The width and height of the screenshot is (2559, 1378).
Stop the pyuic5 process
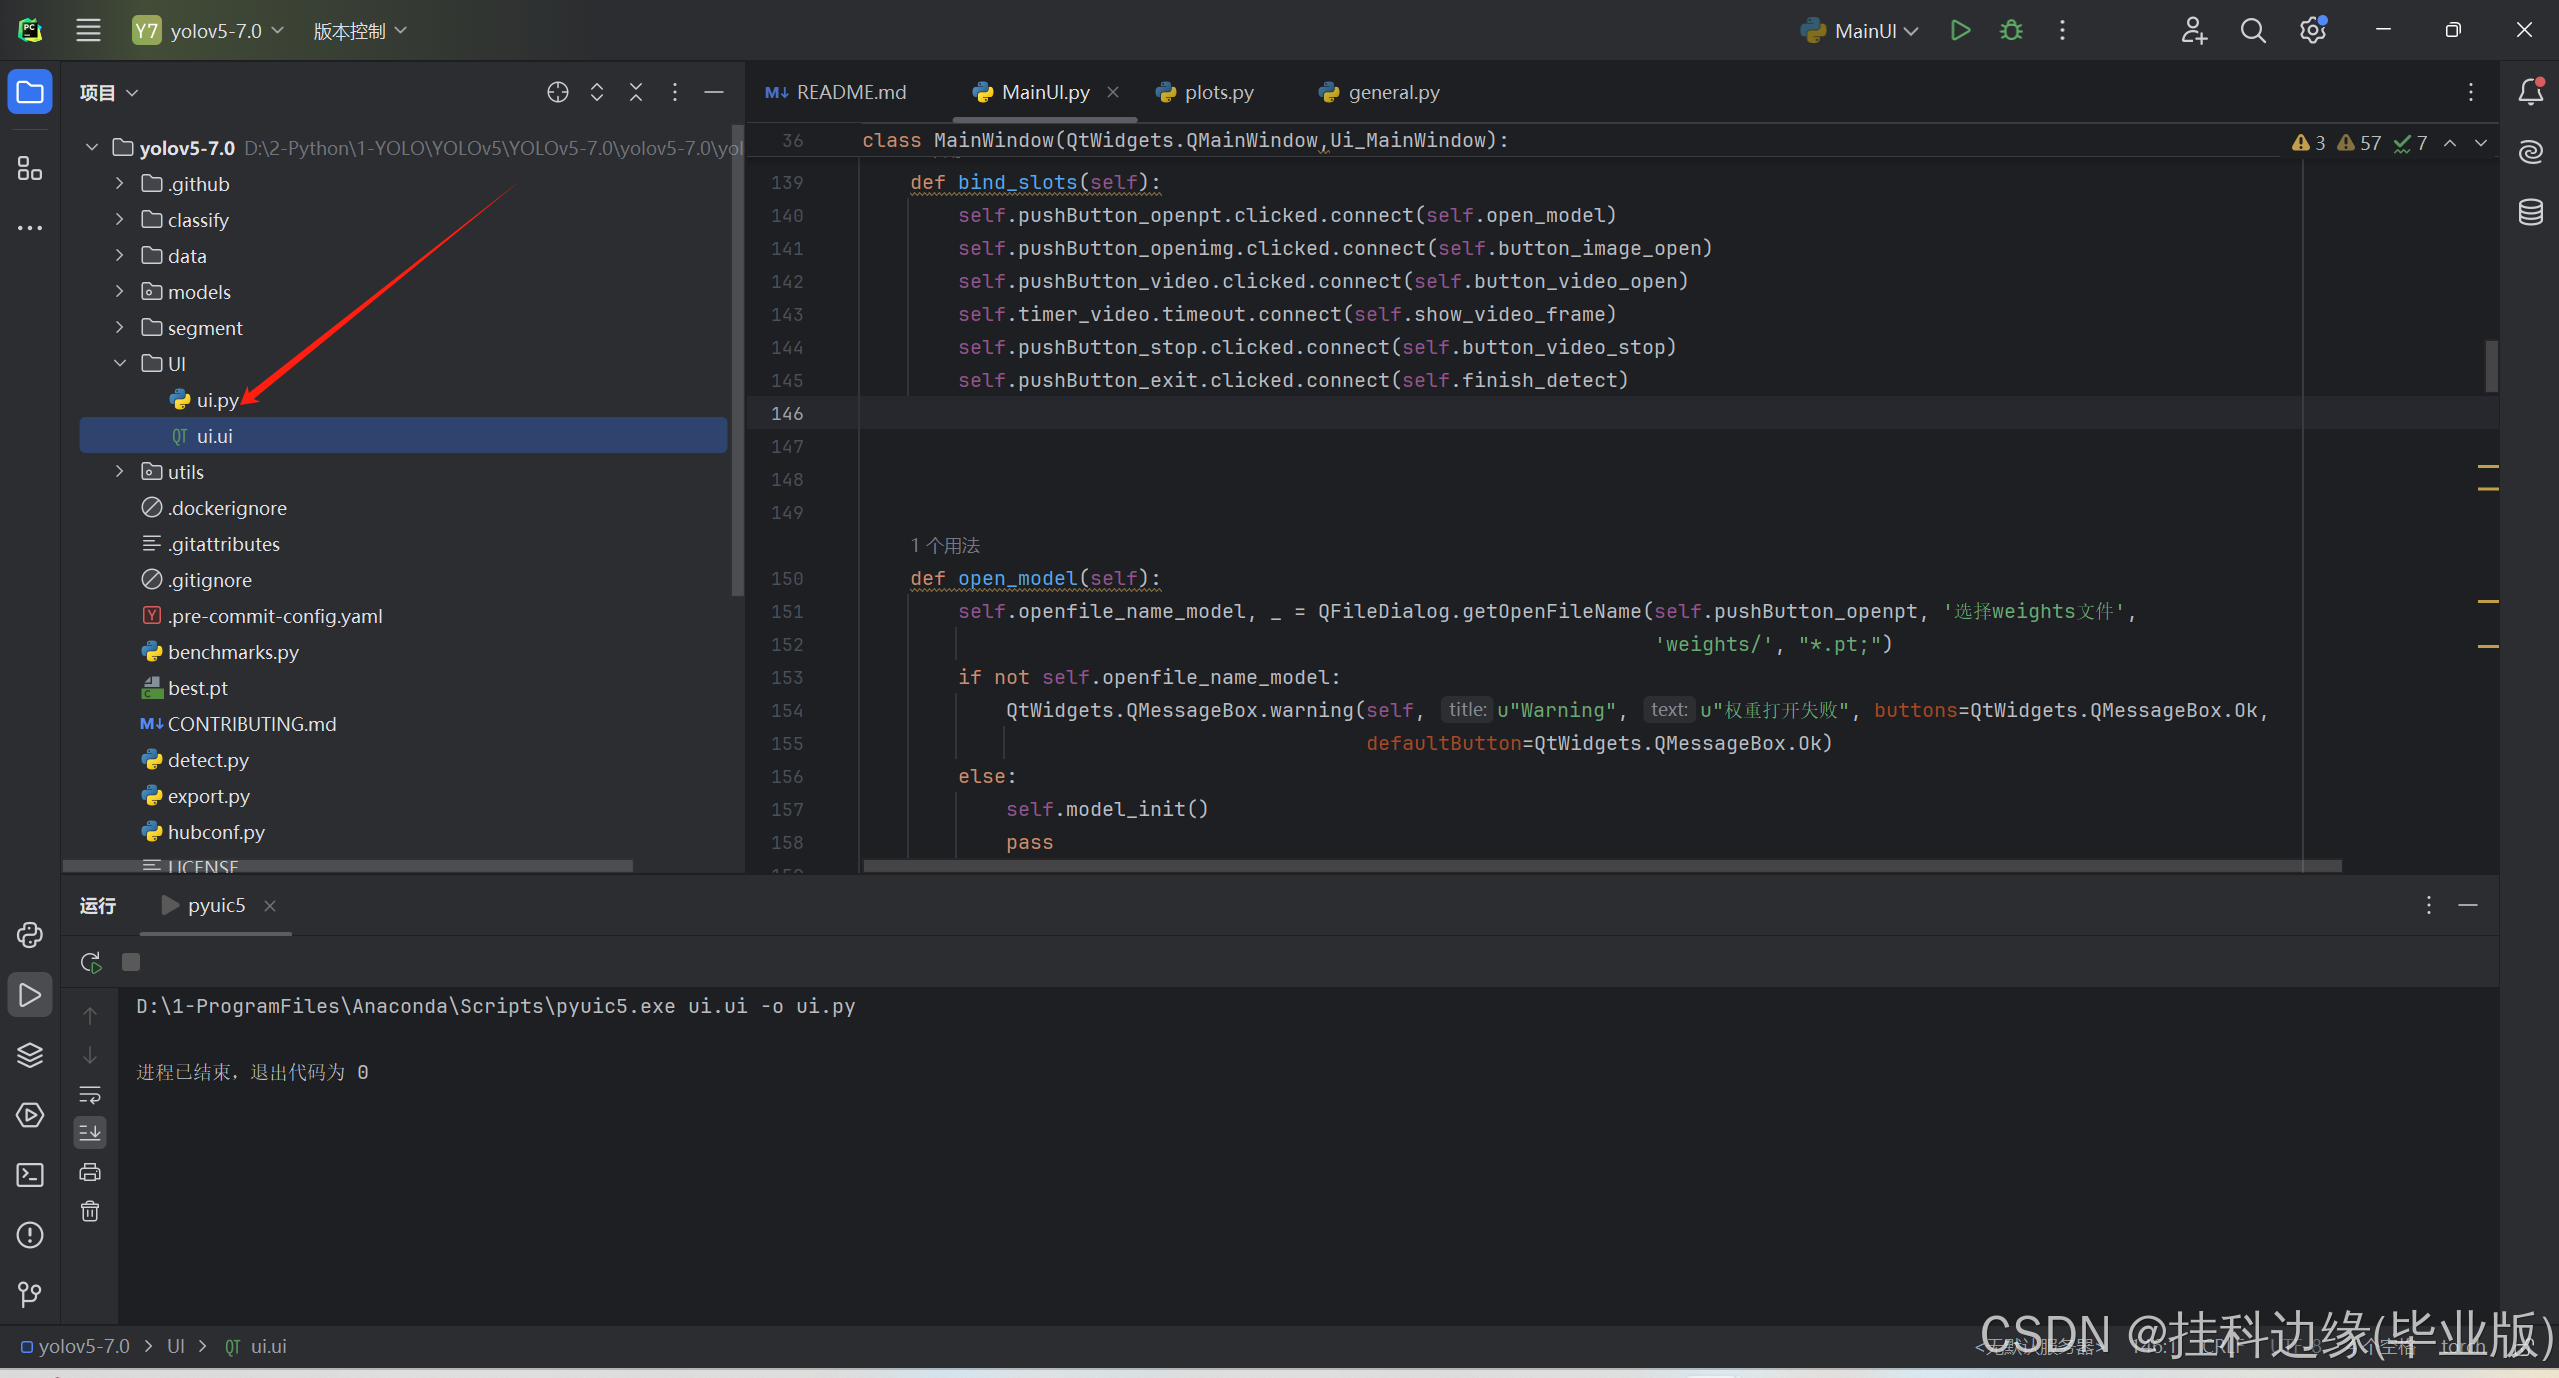(131, 962)
